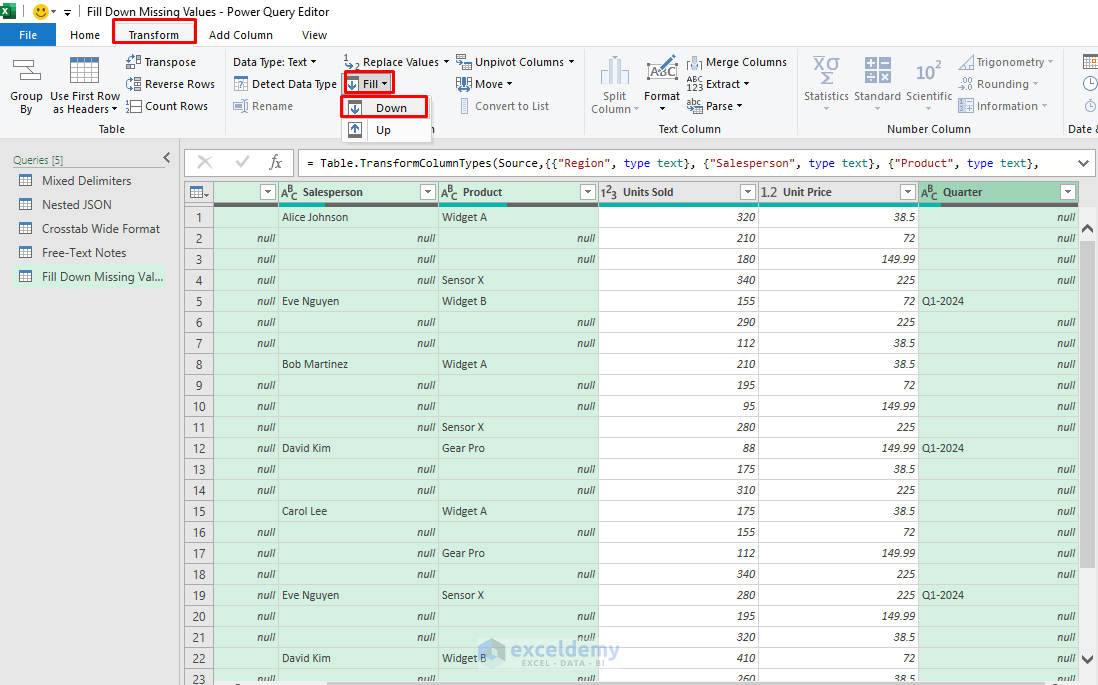This screenshot has height=685, width=1098.
Task: Click Convert to List
Action: coord(503,106)
